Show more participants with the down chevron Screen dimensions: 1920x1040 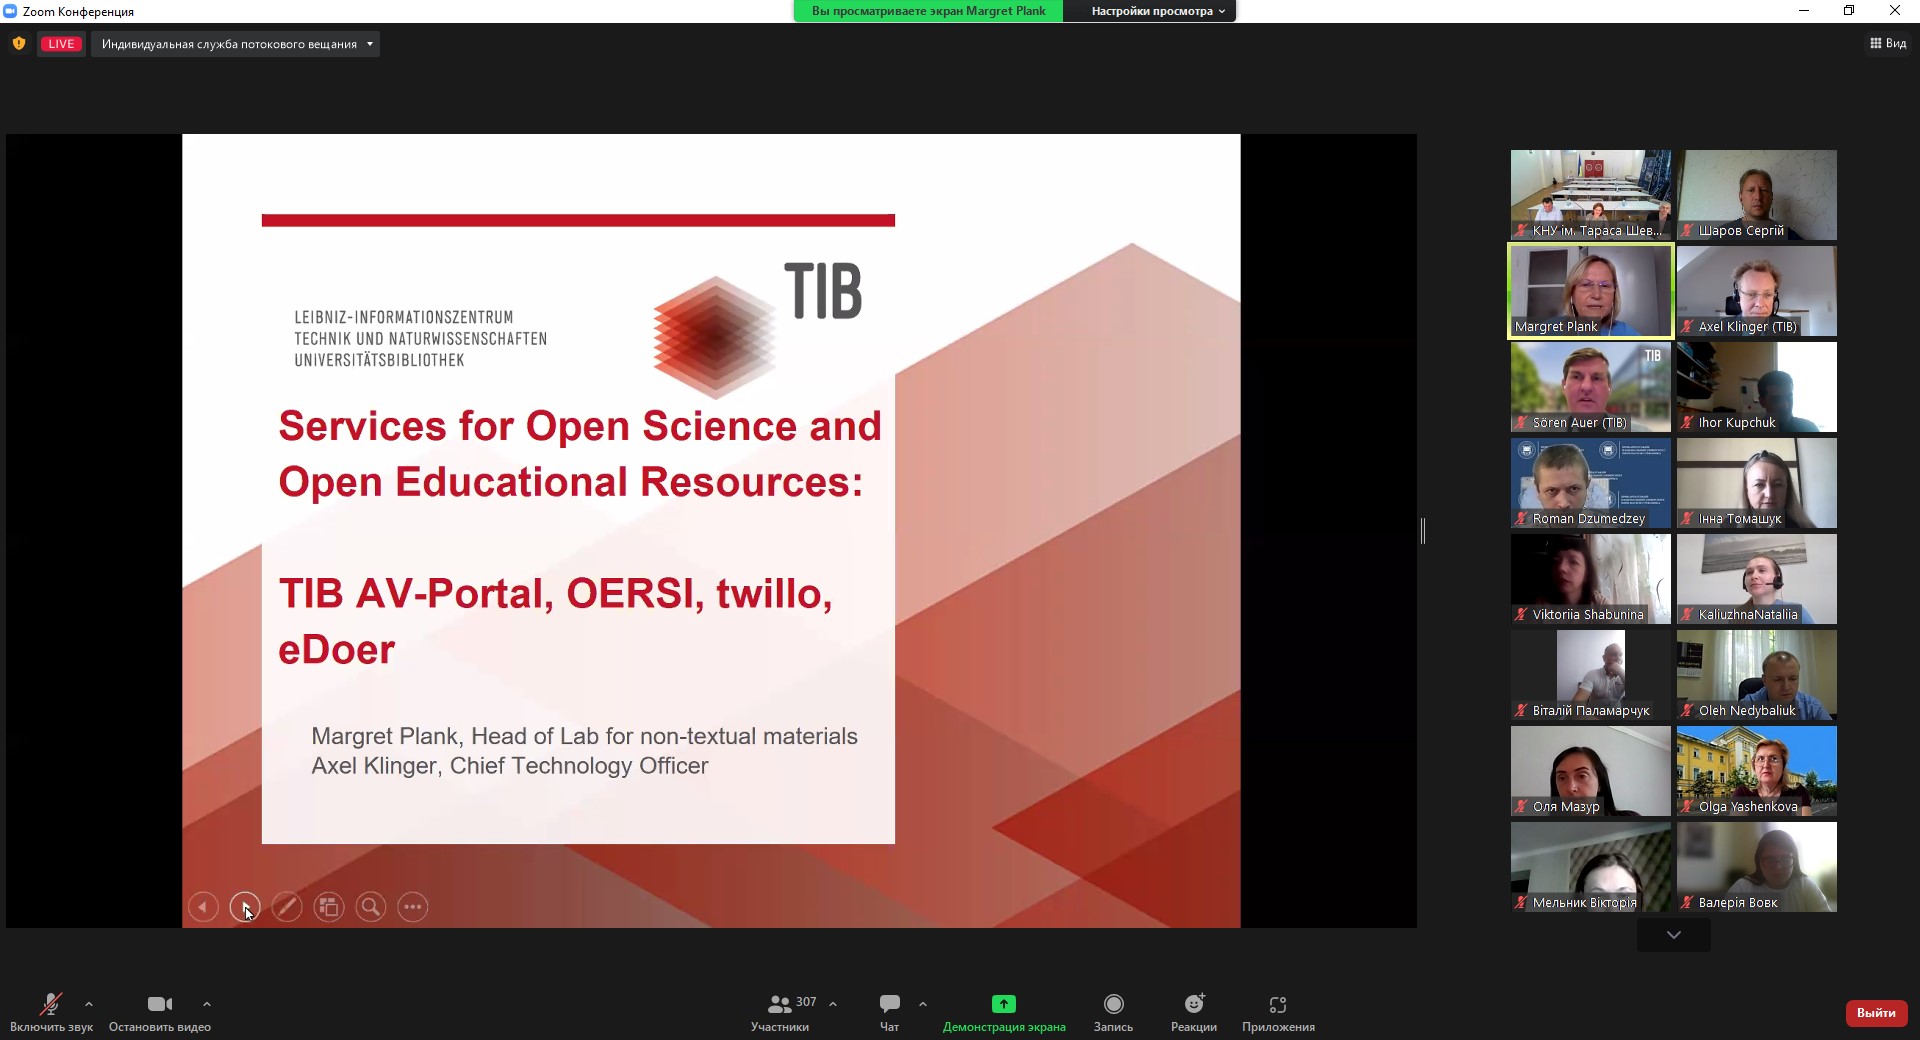coord(1674,935)
